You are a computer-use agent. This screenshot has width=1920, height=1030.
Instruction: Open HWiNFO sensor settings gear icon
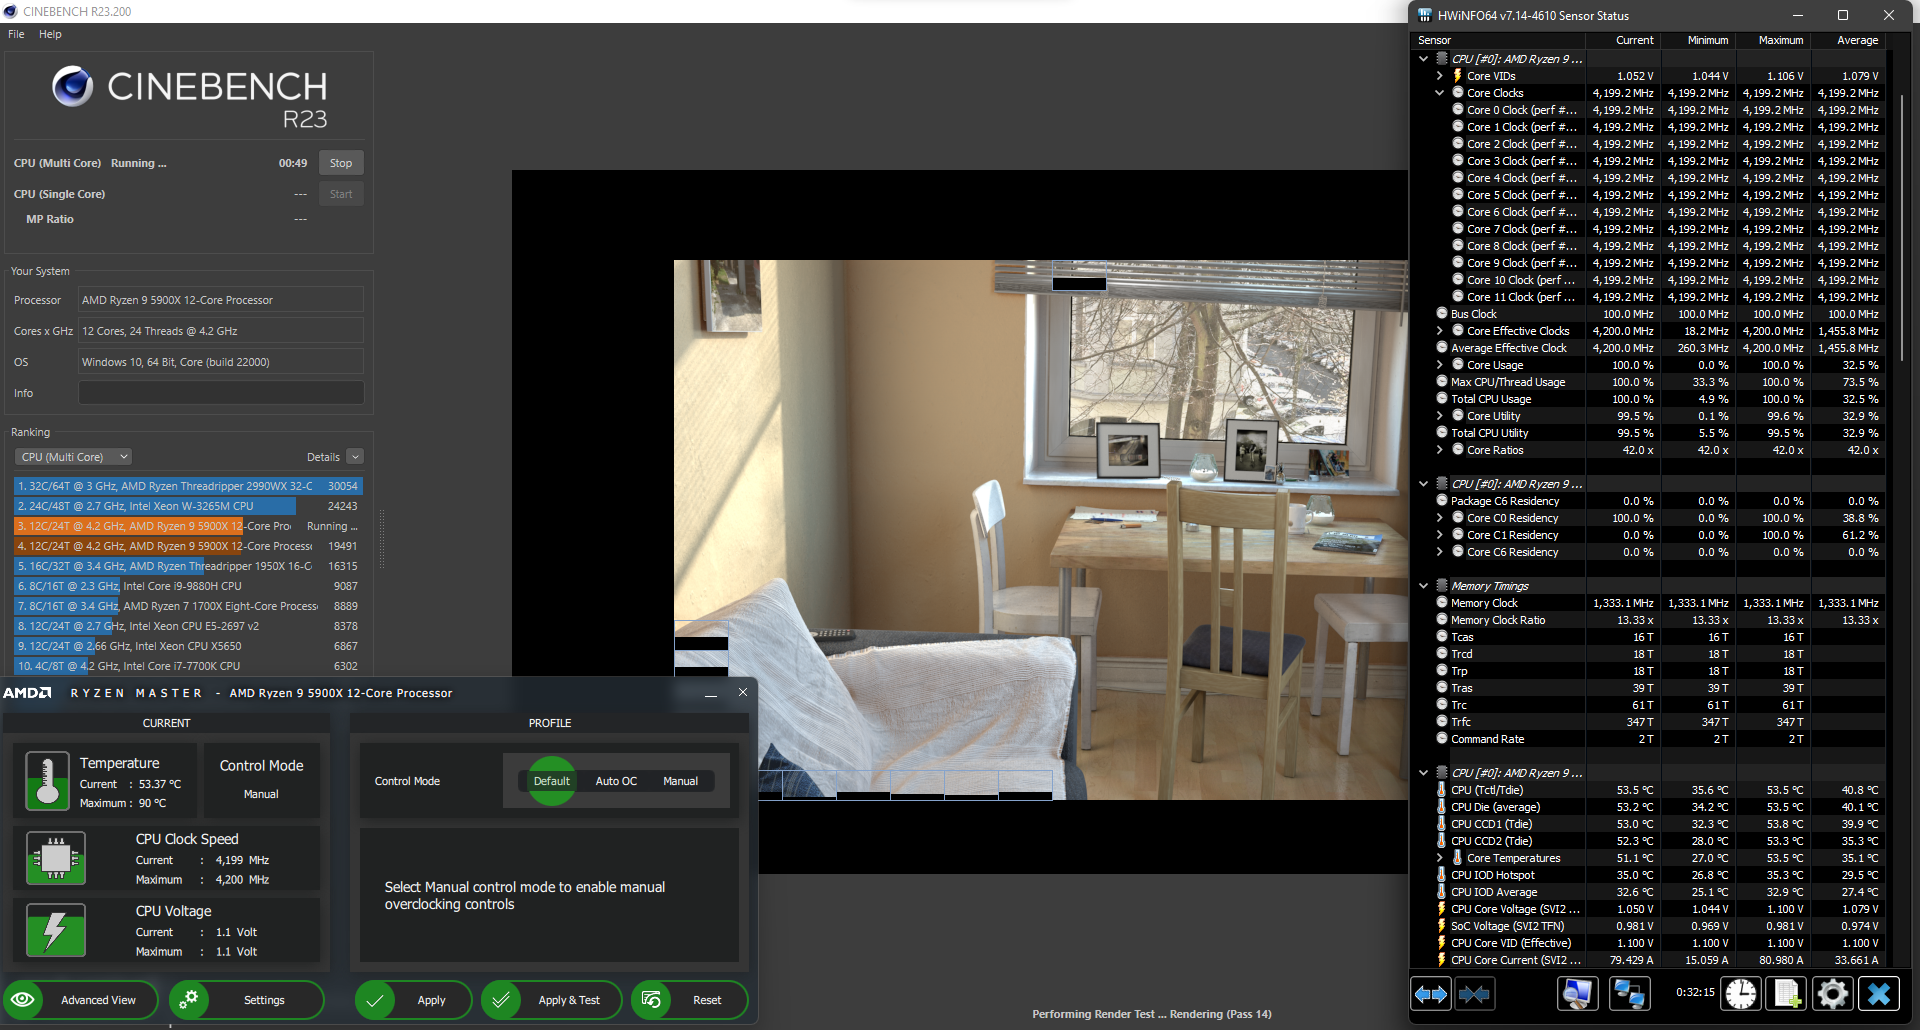pos(1832,994)
